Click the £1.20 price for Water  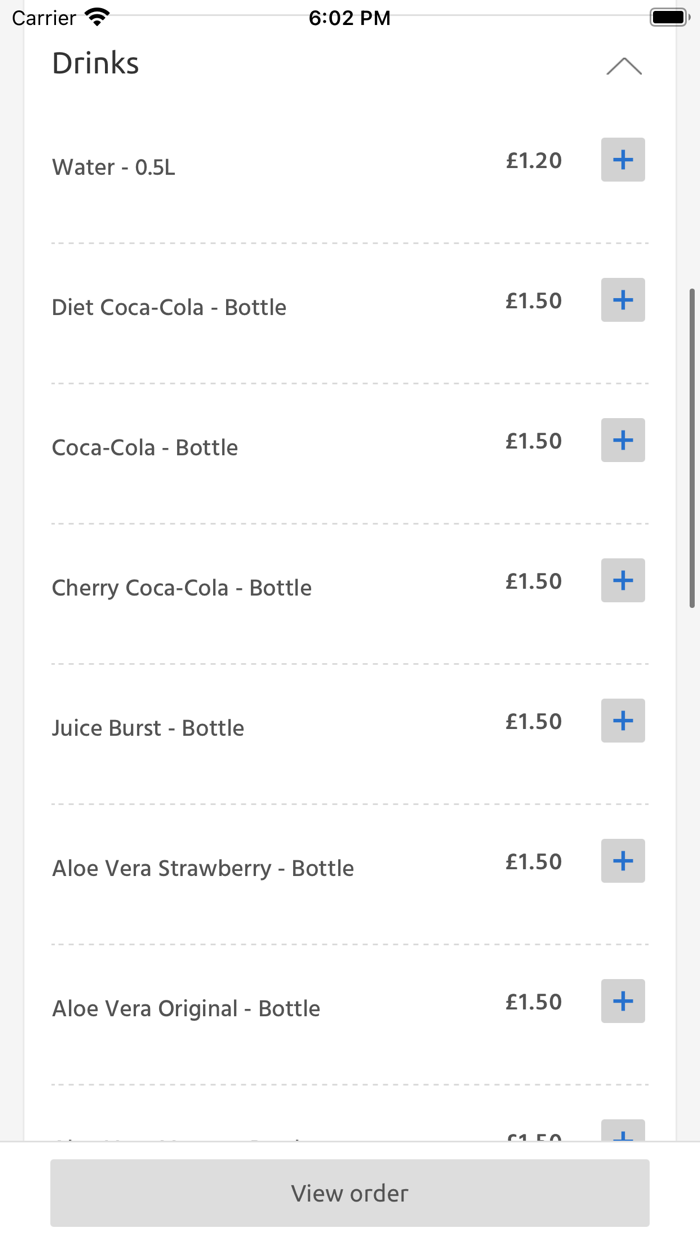click(533, 161)
